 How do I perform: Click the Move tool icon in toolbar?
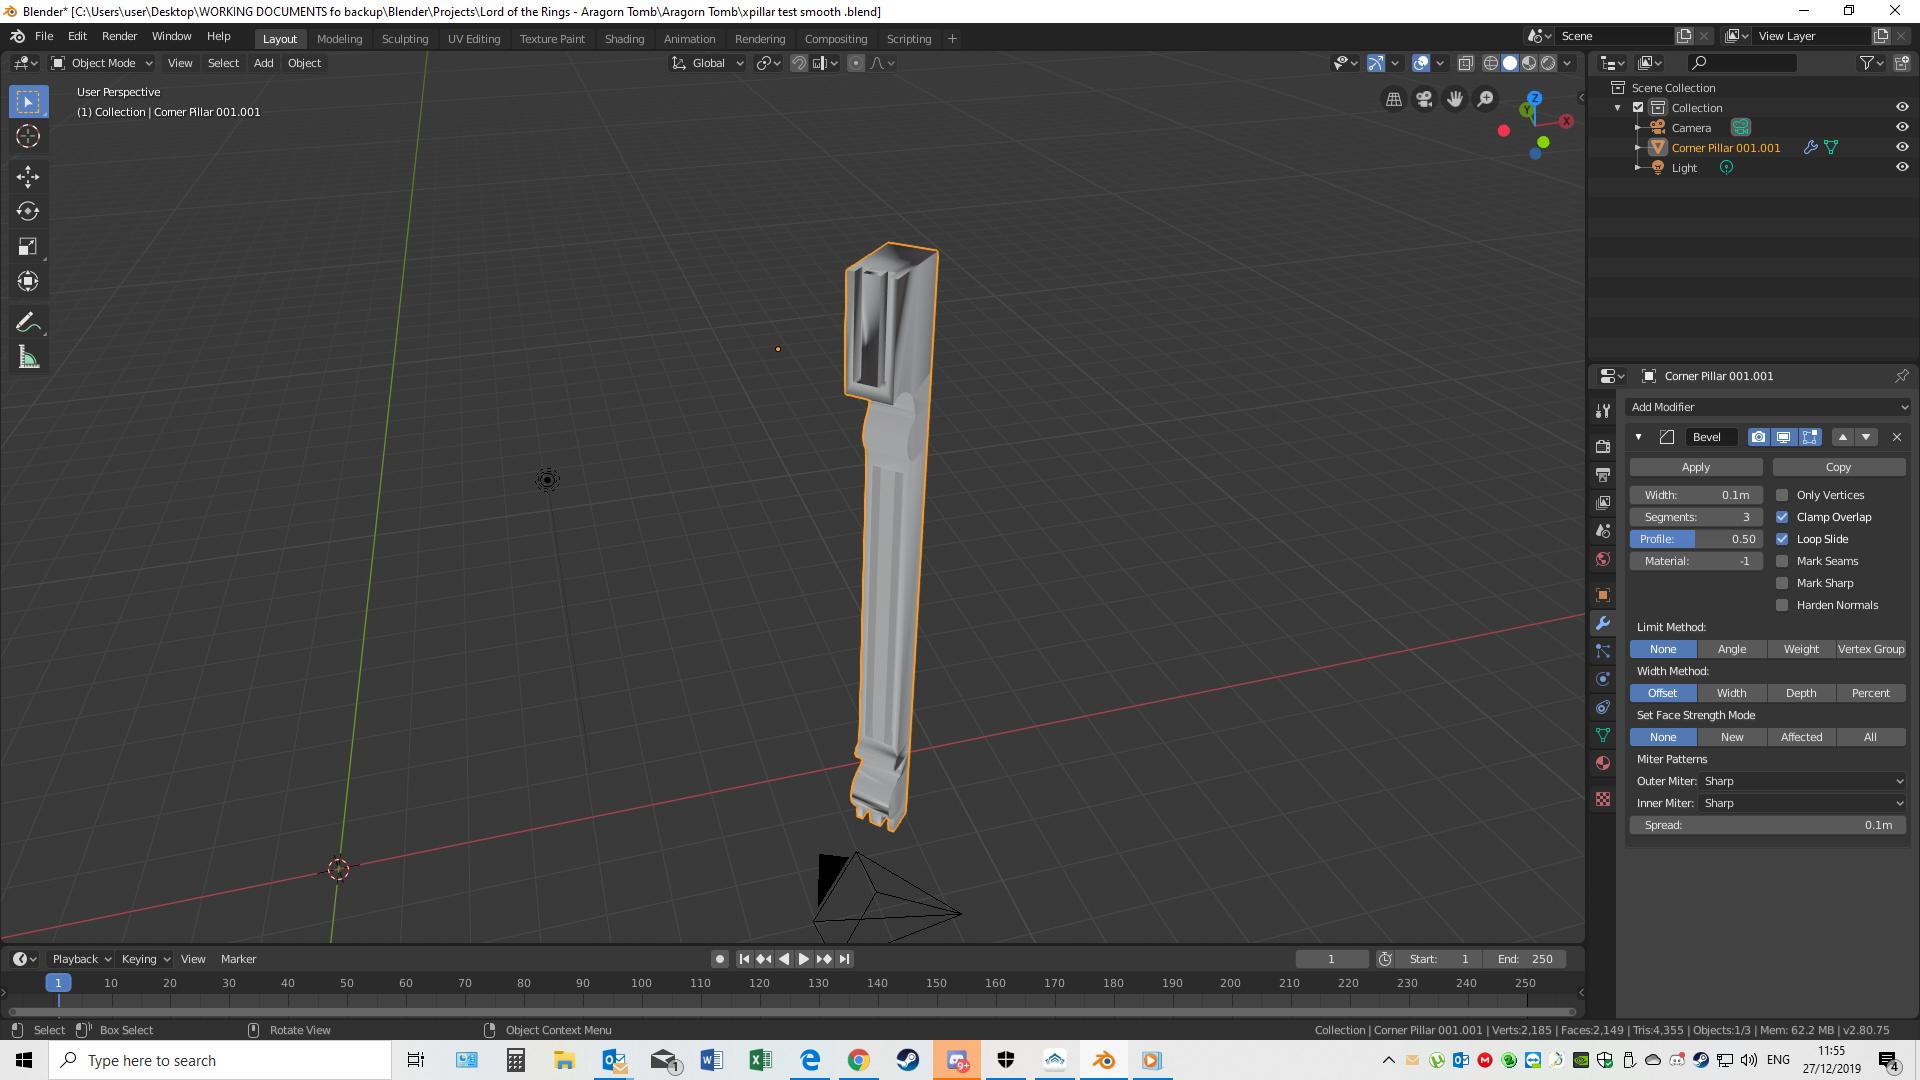click(29, 173)
